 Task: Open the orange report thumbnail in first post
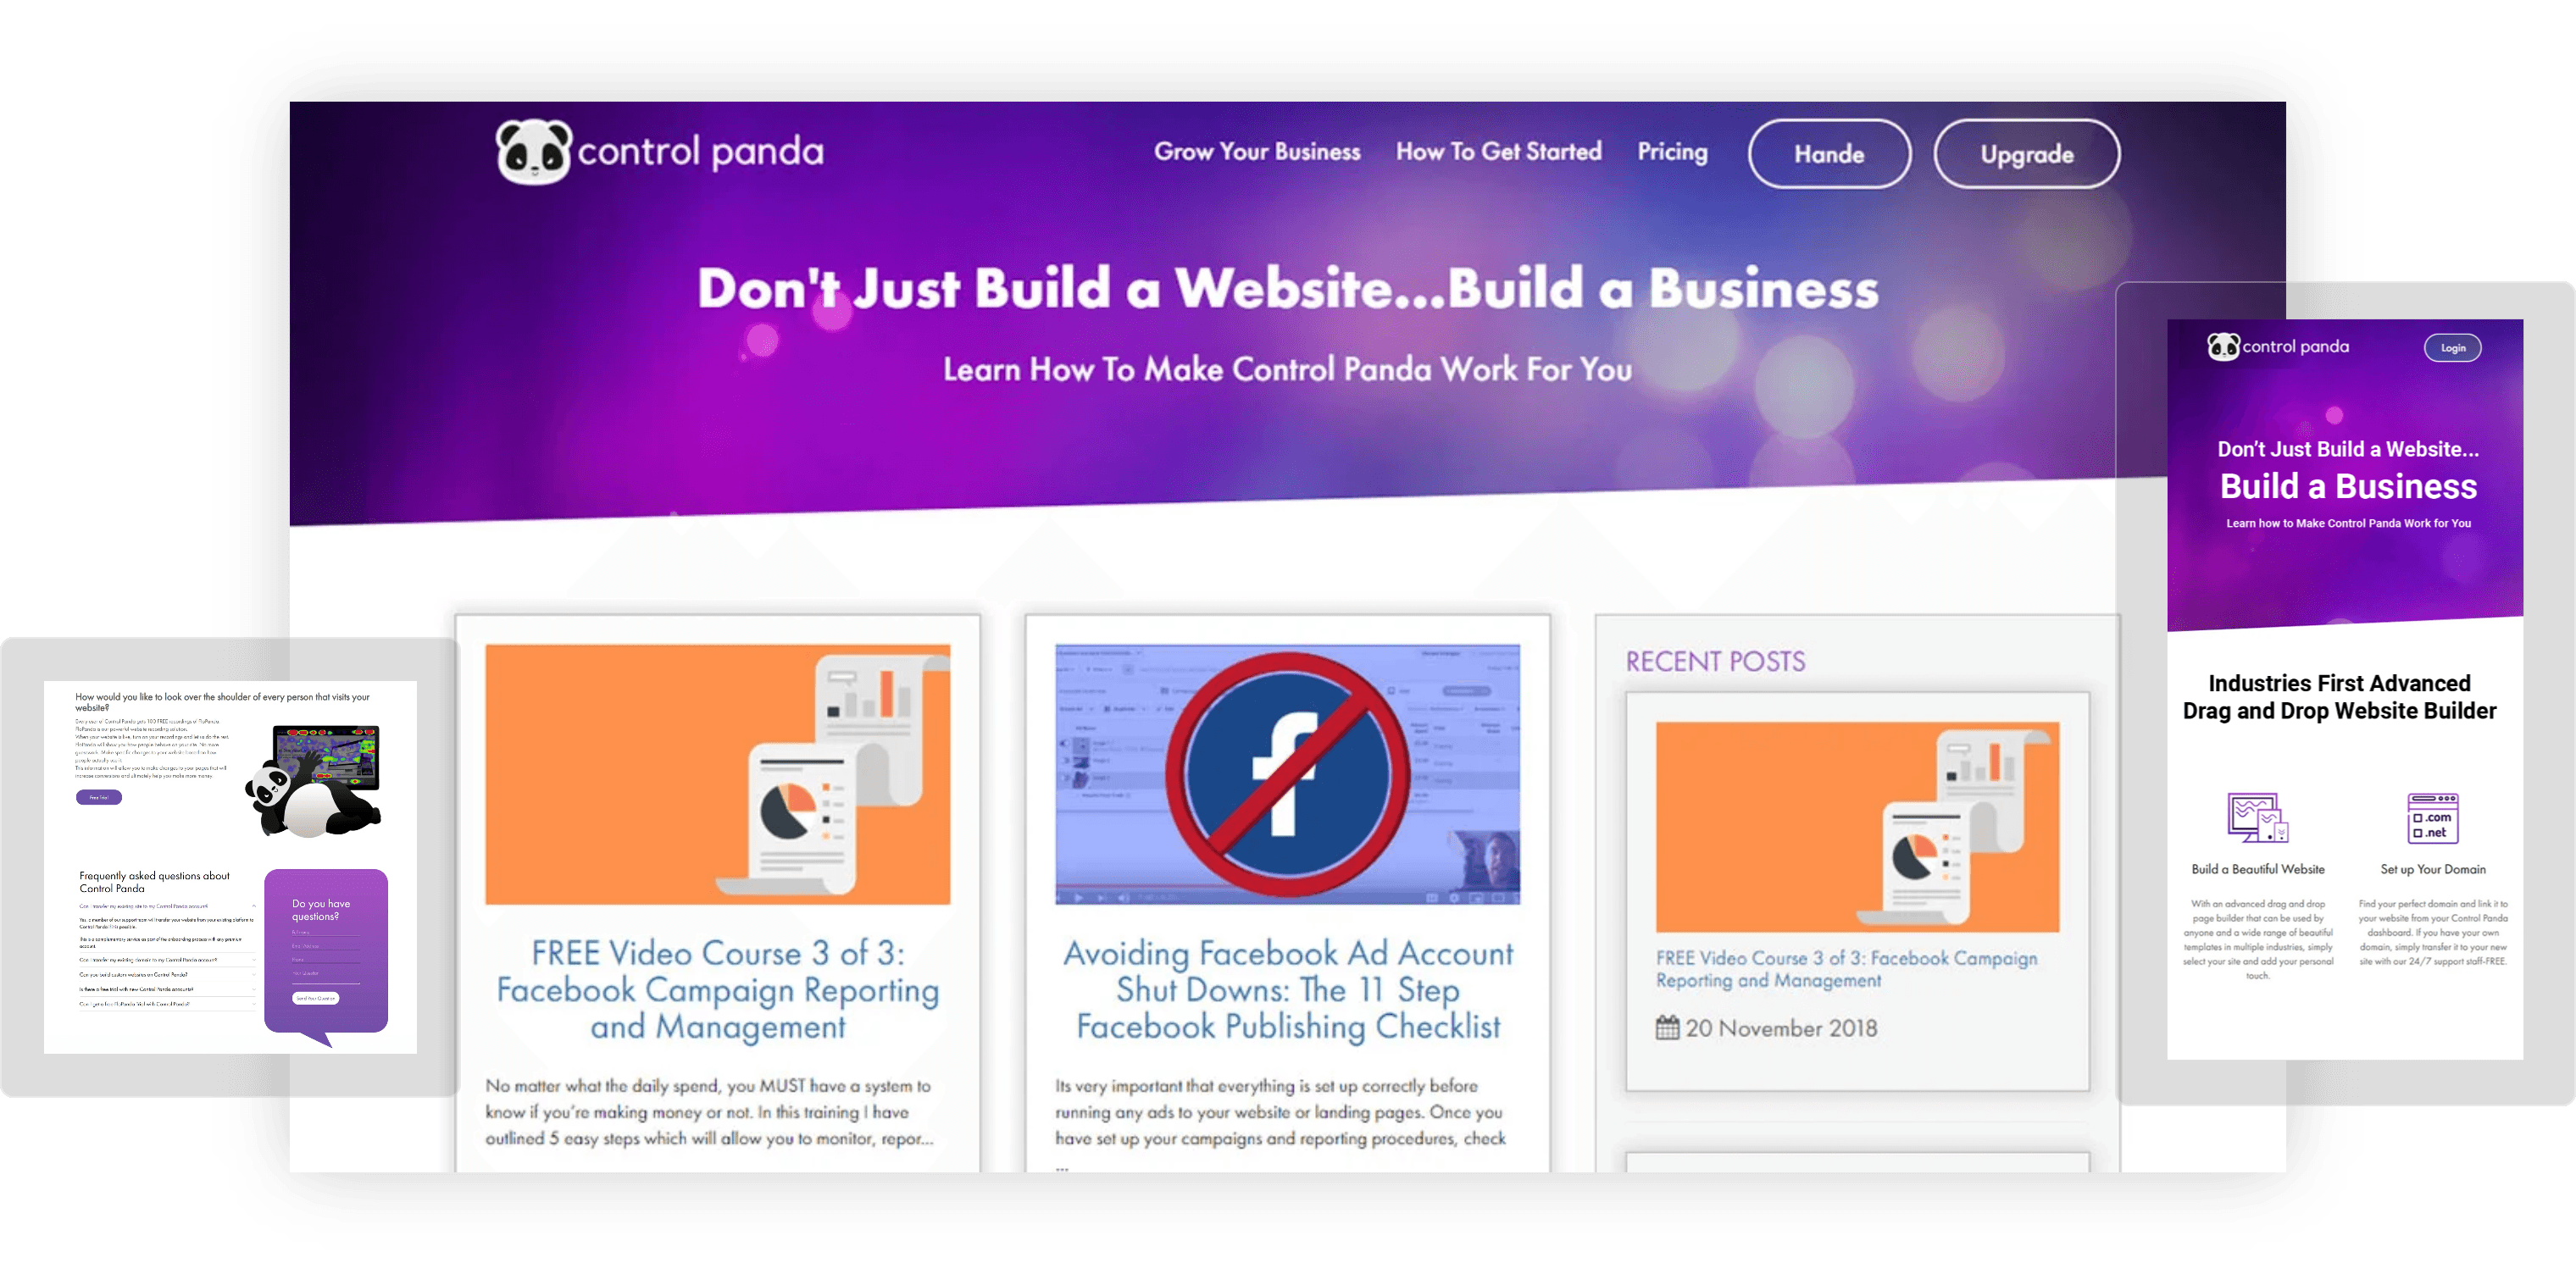717,774
